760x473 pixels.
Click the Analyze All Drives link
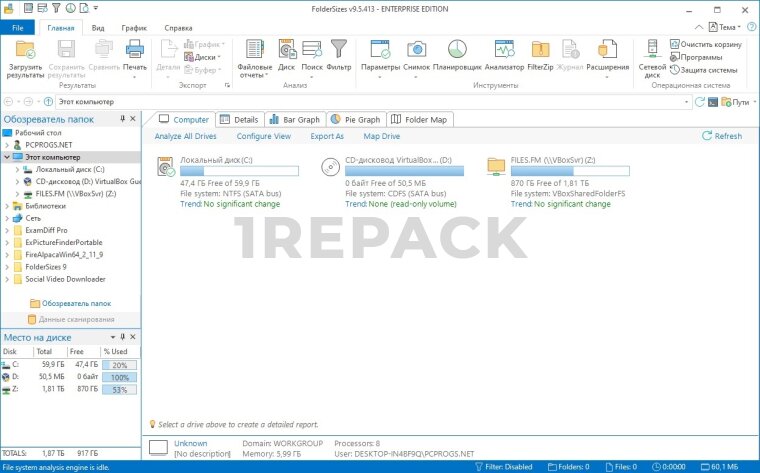coord(185,136)
